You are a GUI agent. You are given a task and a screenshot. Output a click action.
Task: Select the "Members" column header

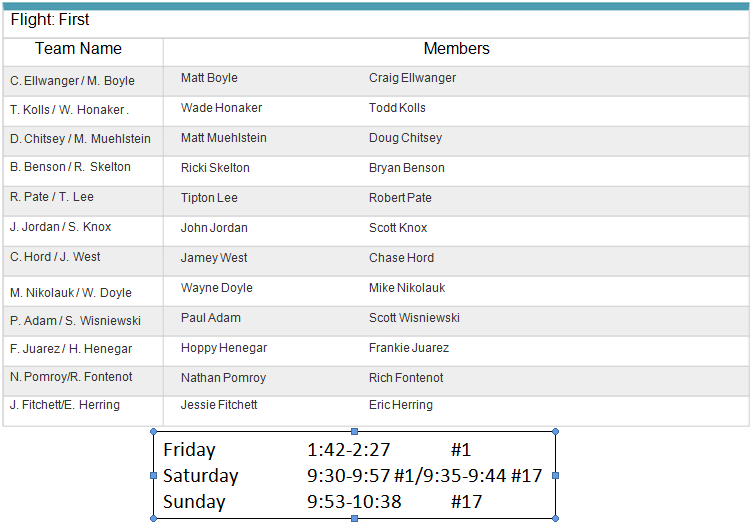tap(456, 49)
